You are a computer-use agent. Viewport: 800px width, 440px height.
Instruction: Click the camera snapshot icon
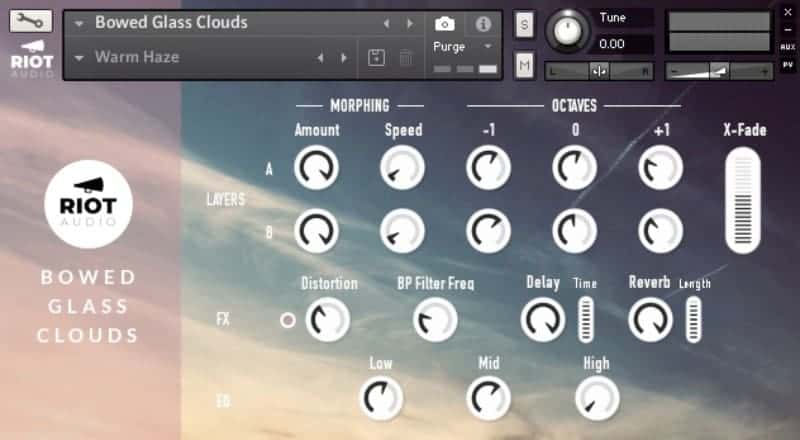click(x=445, y=23)
